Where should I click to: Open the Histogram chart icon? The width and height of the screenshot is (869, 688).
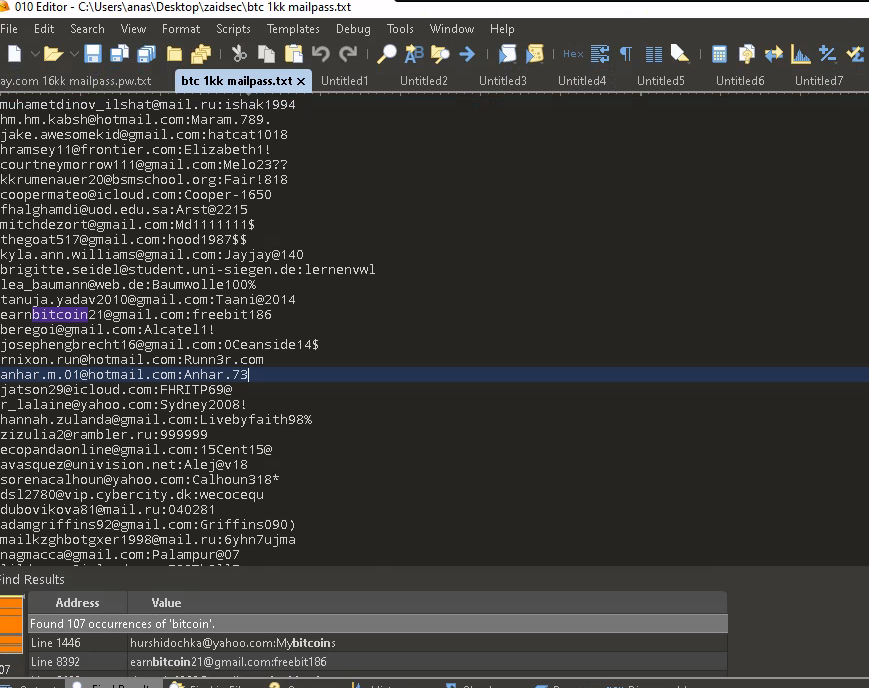(x=800, y=54)
